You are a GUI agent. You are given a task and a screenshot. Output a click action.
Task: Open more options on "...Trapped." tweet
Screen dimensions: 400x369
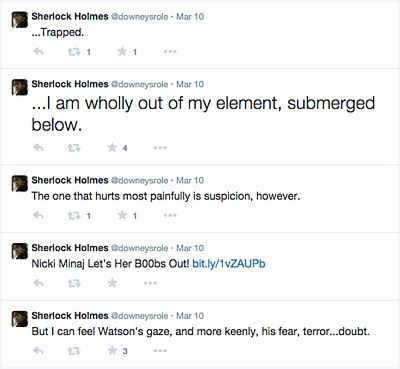tap(170, 52)
